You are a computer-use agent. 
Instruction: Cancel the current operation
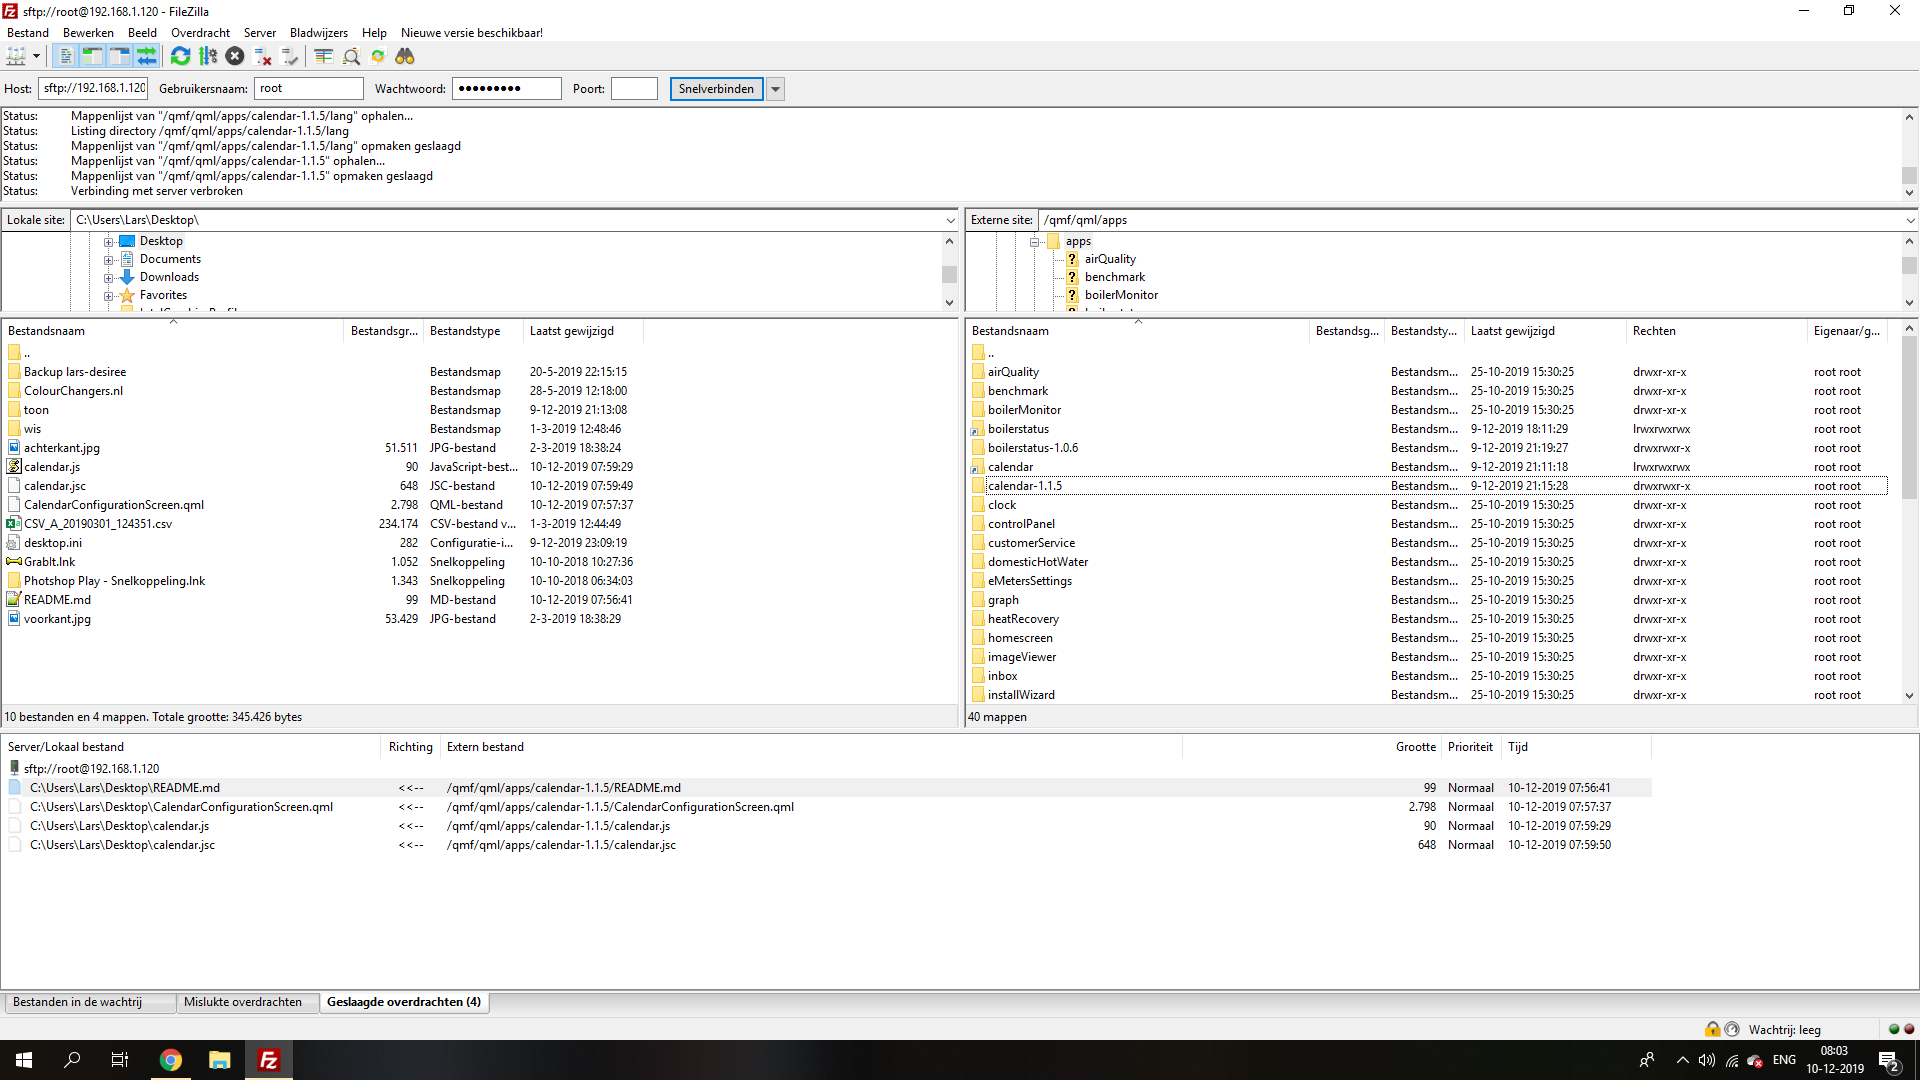[x=235, y=56]
